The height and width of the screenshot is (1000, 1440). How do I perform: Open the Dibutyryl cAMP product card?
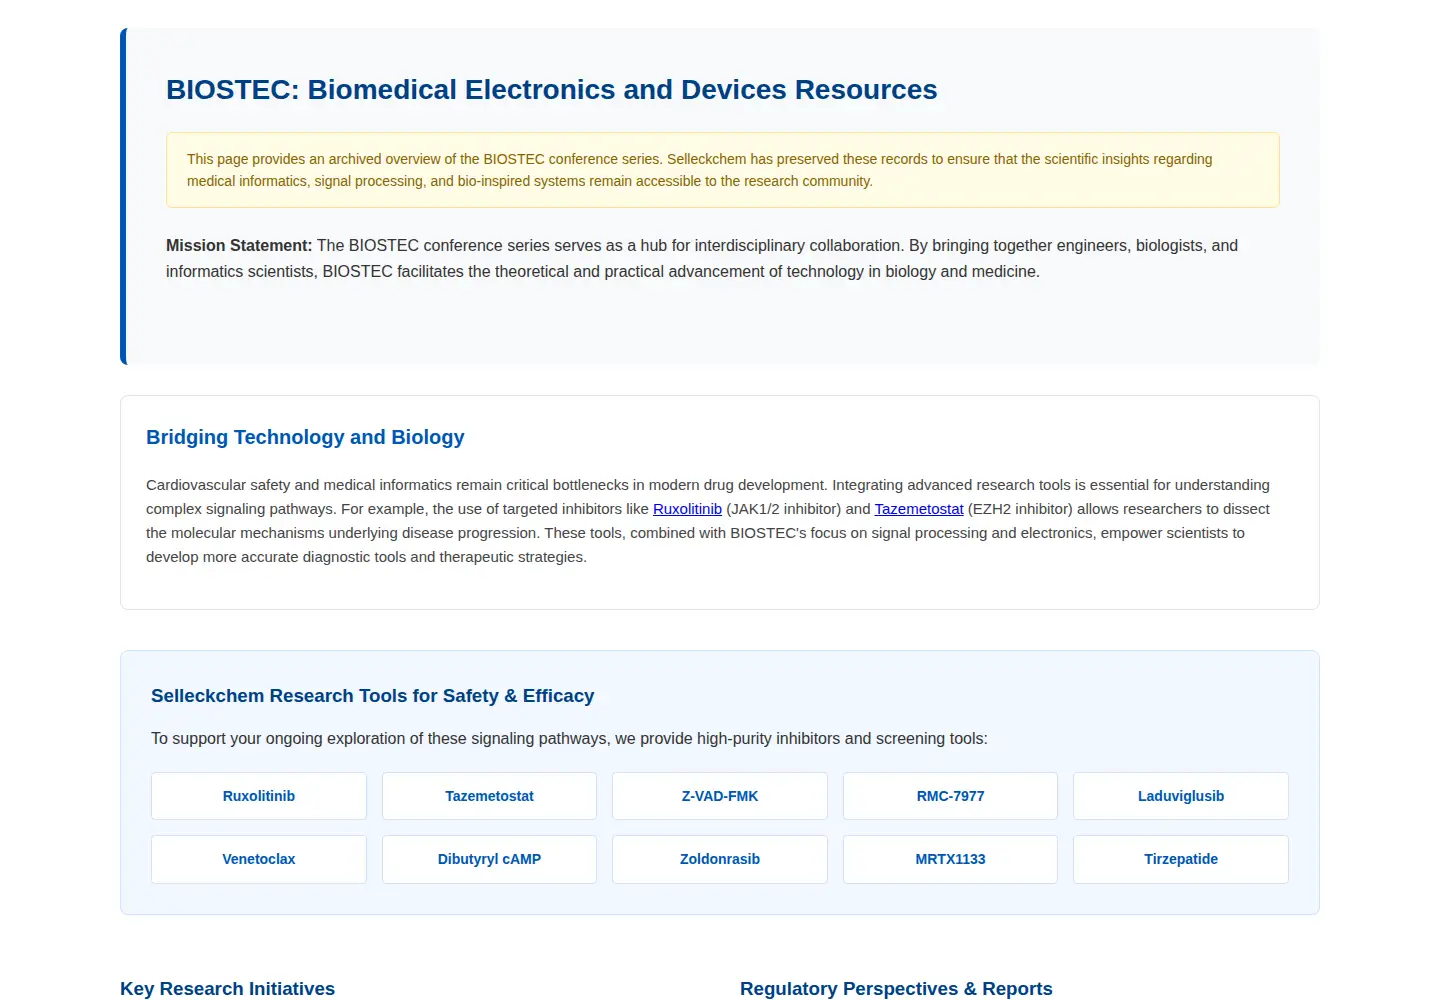point(489,859)
